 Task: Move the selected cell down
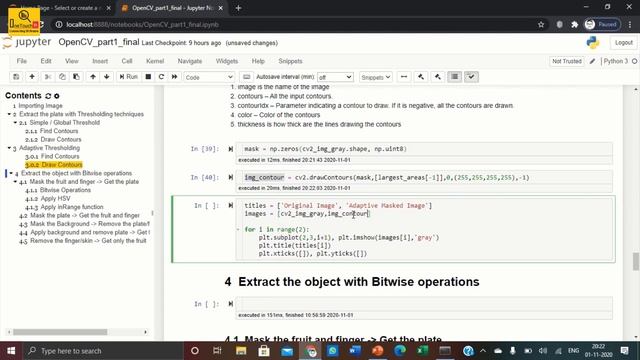point(107,77)
